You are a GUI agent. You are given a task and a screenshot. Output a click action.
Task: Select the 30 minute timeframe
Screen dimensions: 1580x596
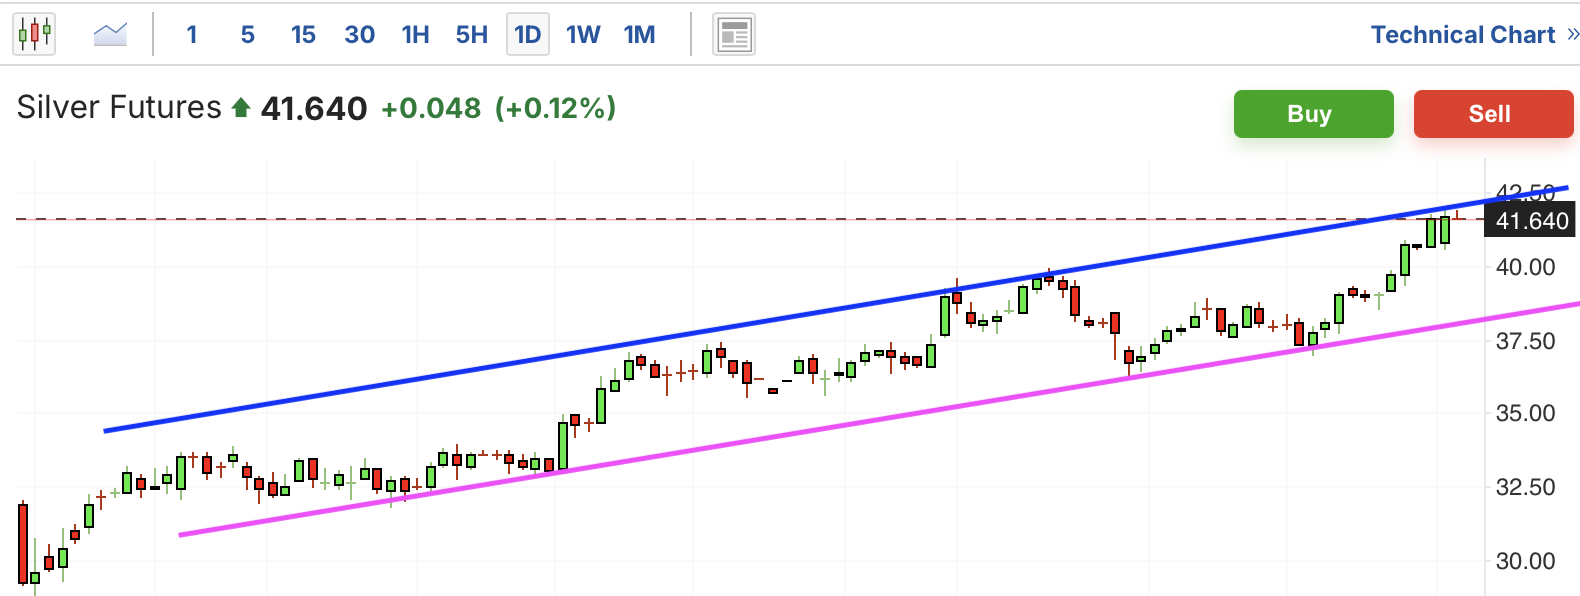tap(360, 35)
